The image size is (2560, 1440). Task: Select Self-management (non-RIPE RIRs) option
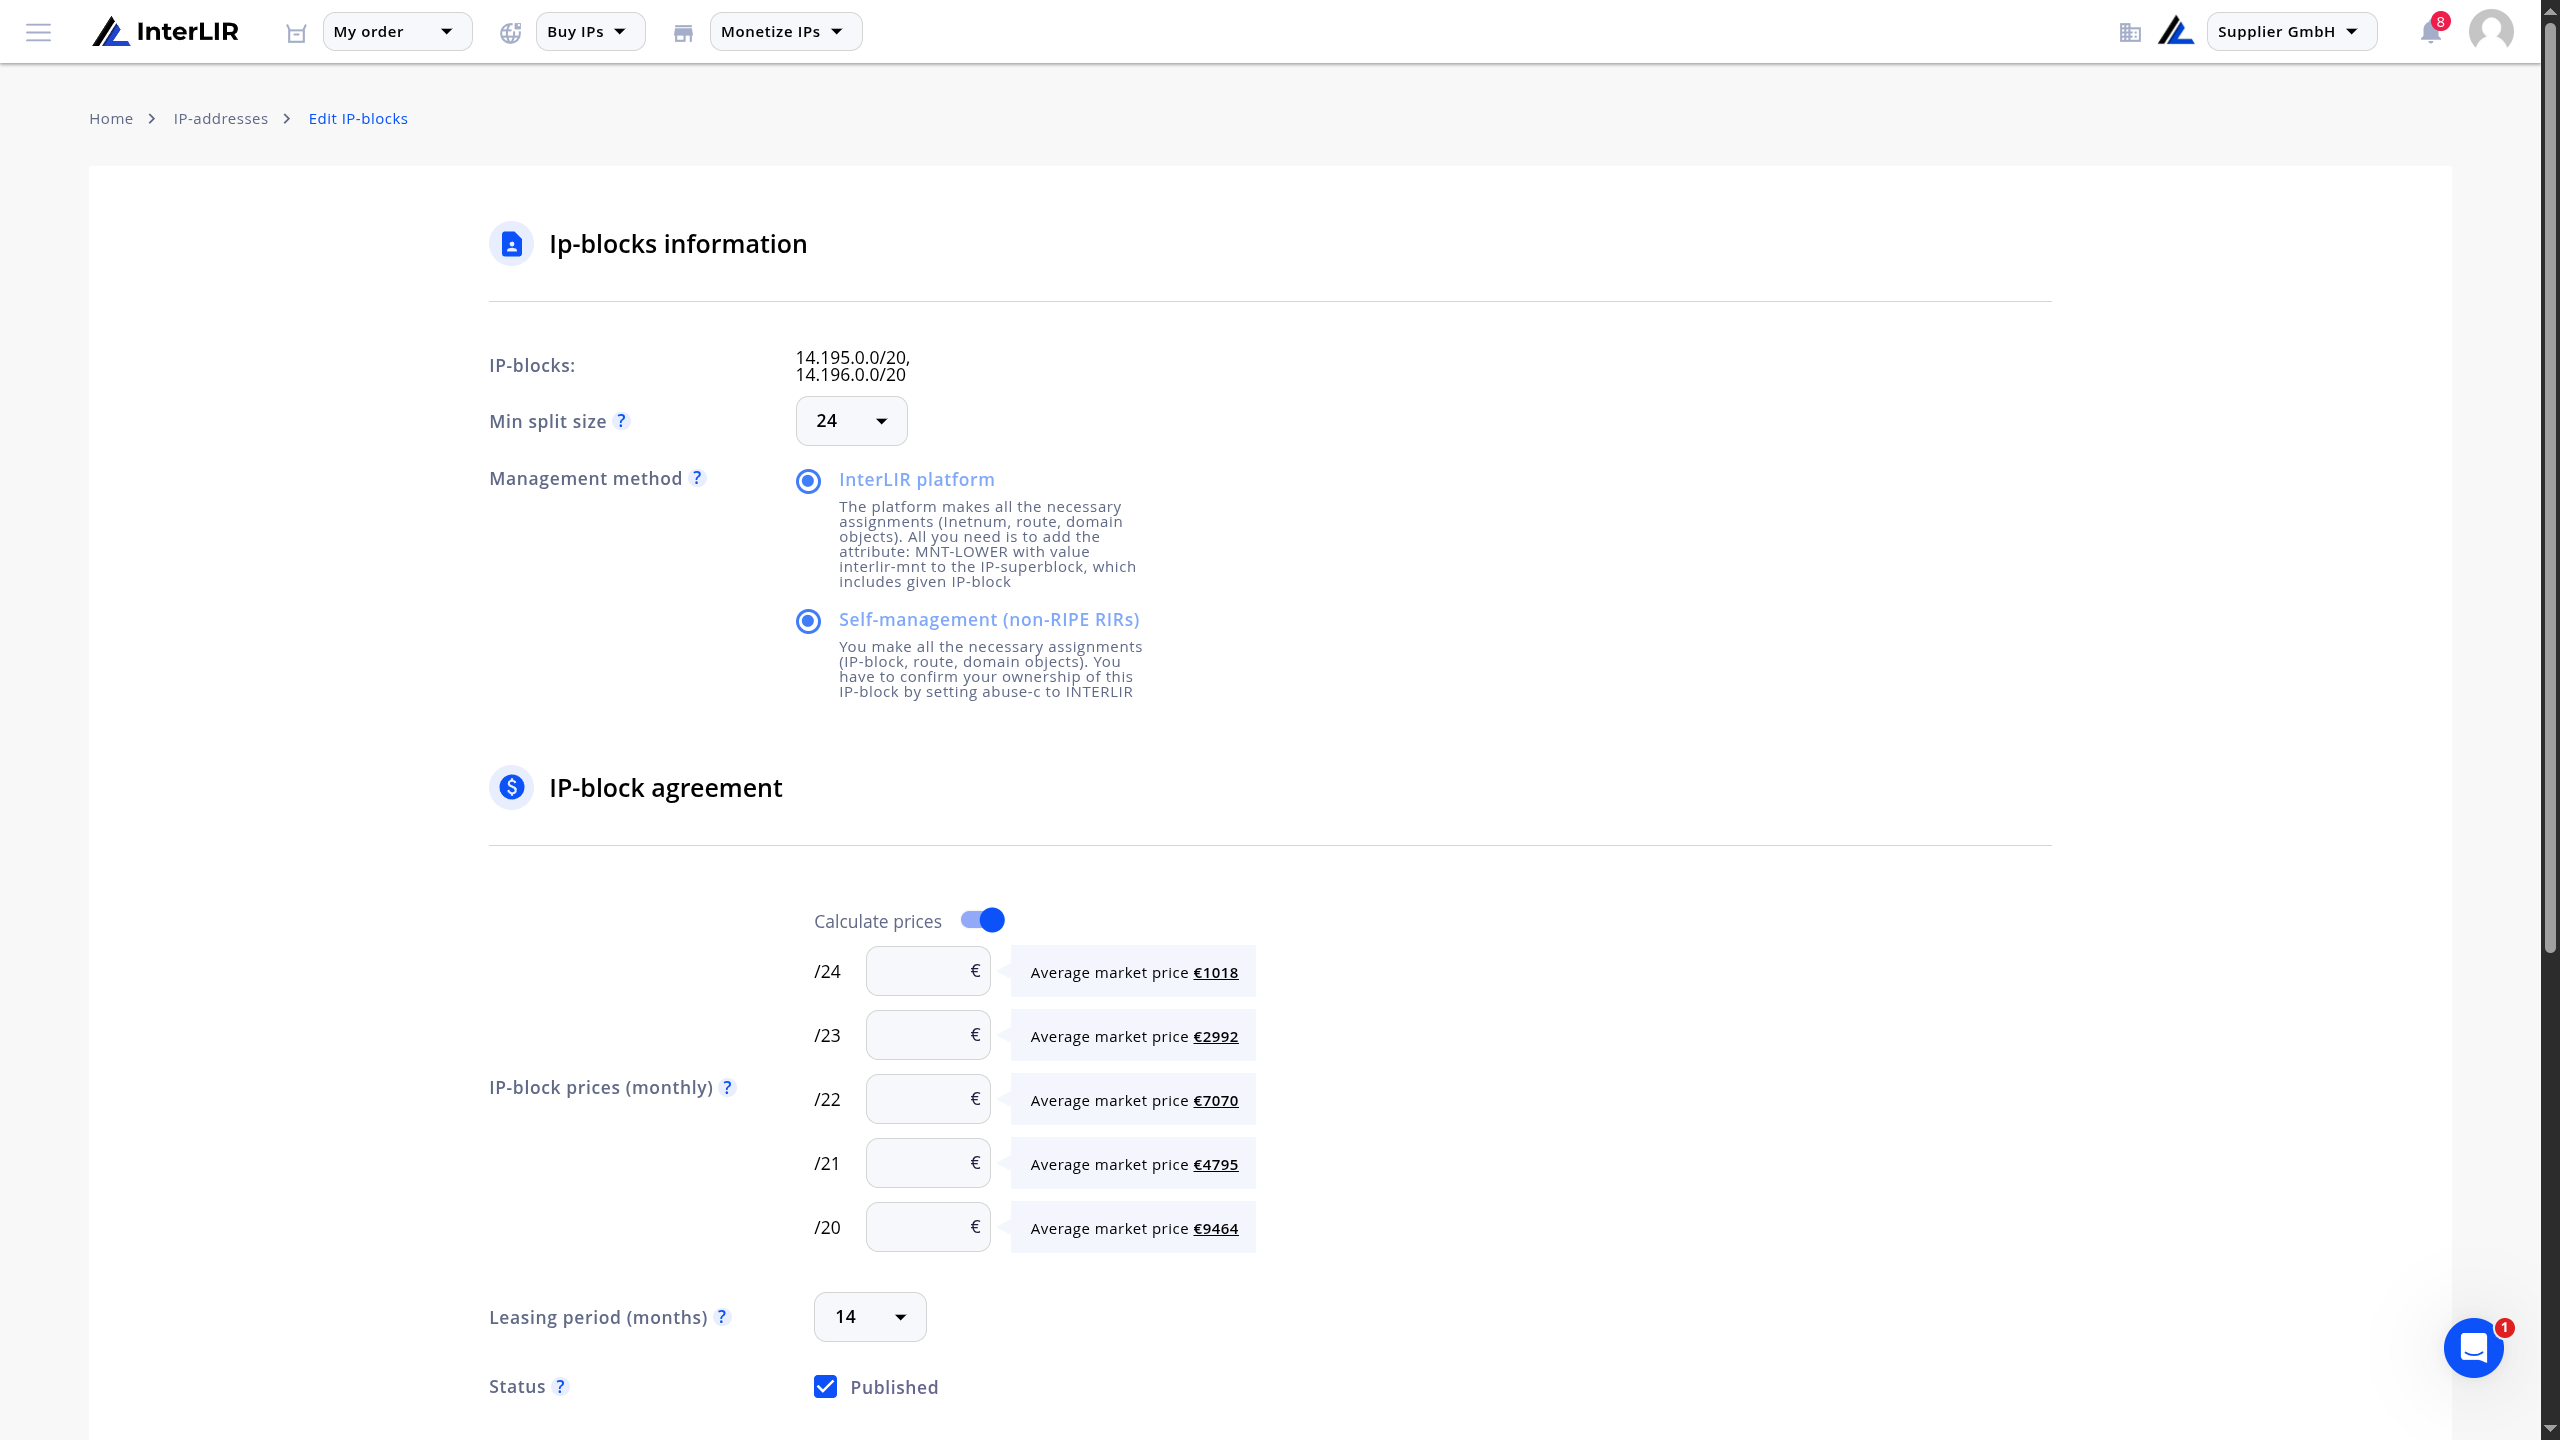pos(808,621)
